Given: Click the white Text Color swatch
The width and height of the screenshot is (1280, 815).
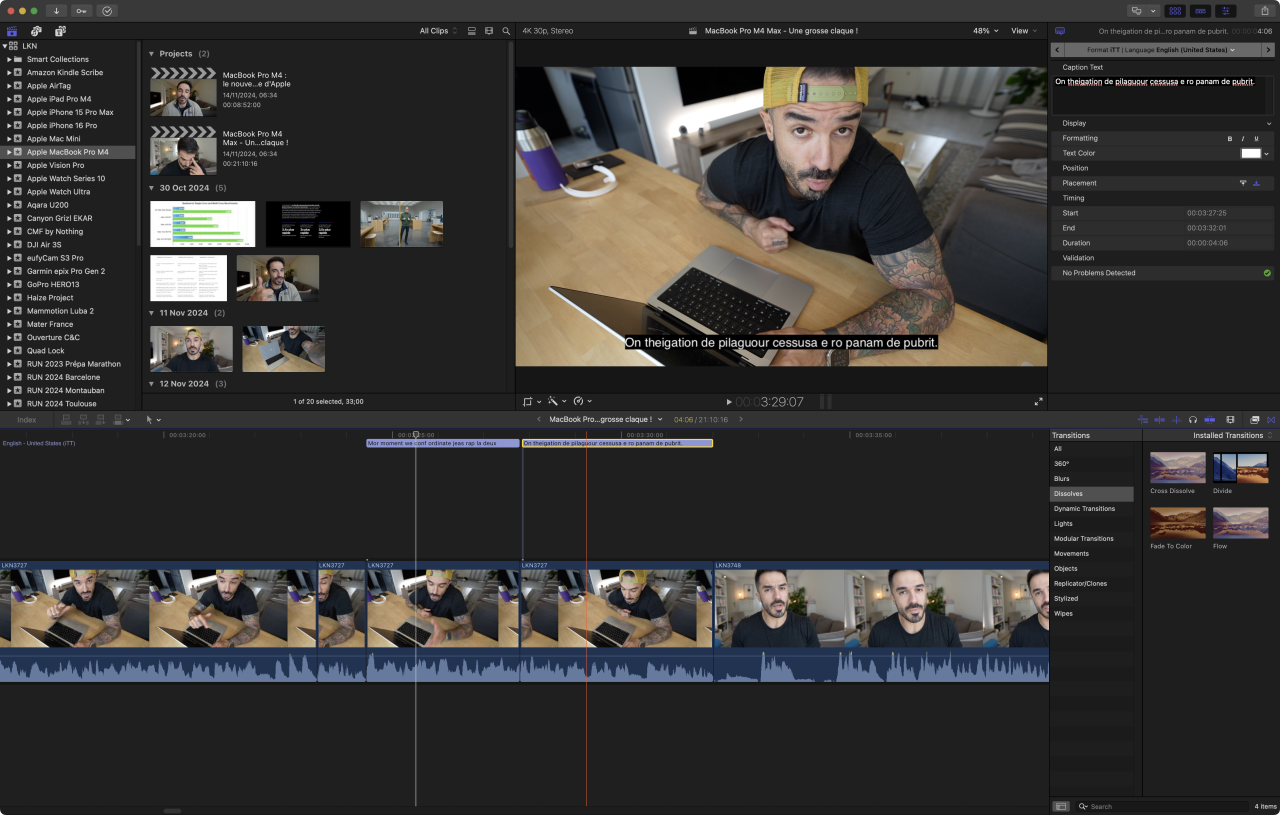Looking at the screenshot, I should click(1250, 153).
